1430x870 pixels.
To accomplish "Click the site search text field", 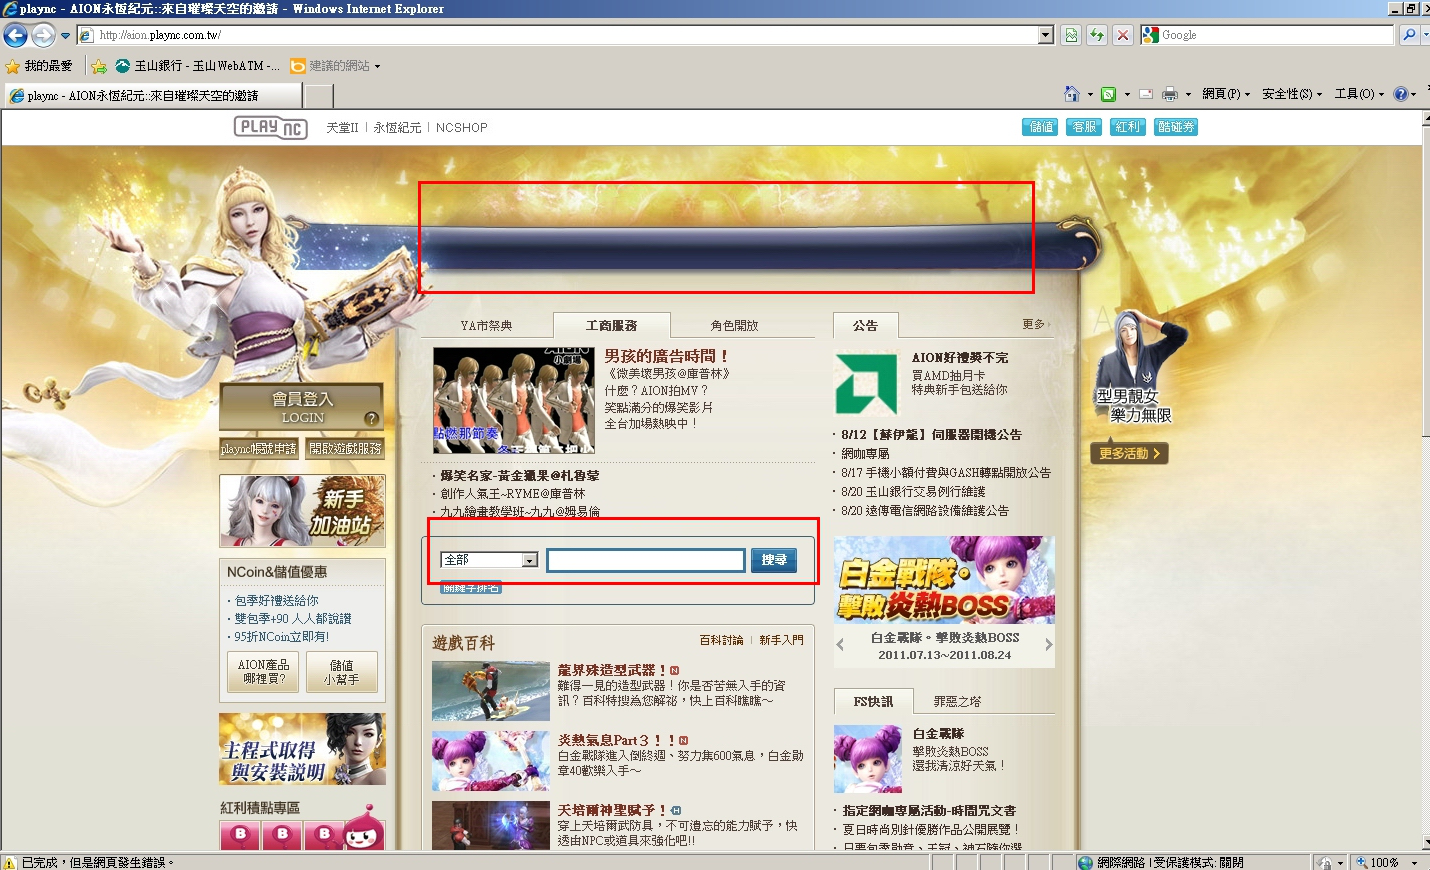I will (x=646, y=560).
